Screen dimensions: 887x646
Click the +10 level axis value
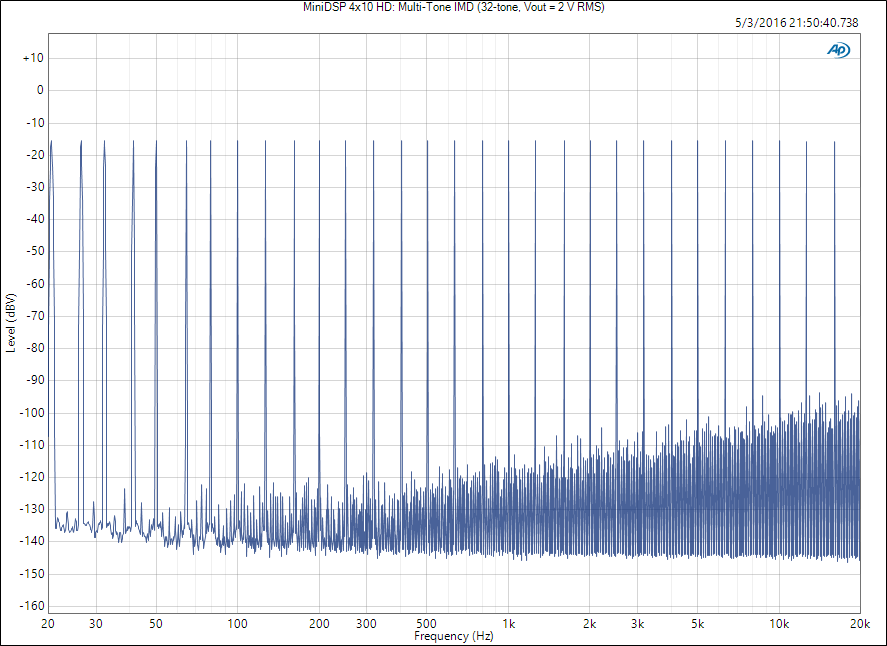tap(33, 58)
